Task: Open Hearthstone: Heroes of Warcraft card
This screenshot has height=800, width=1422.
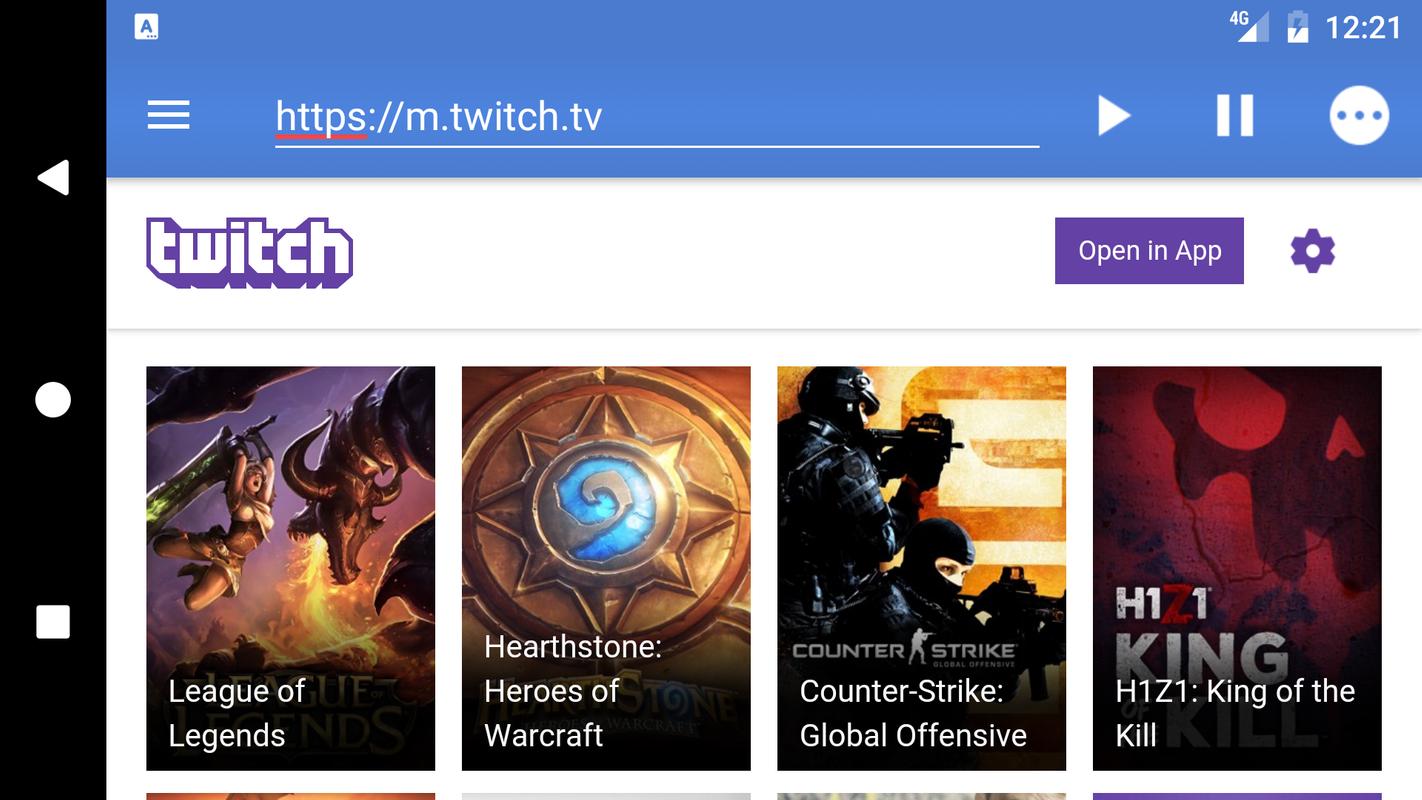Action: [x=606, y=568]
